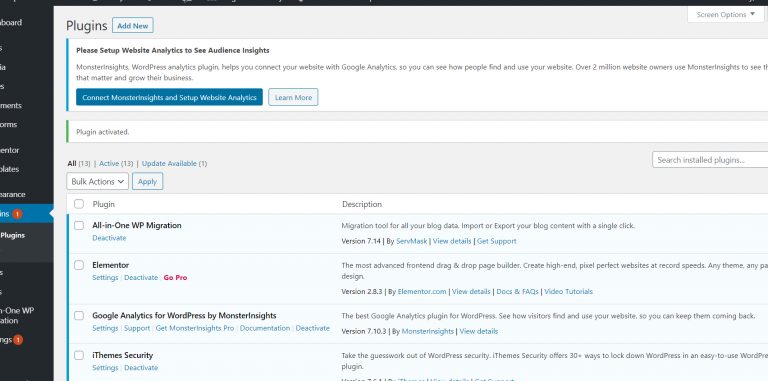Screen dimensions: 768x381
Task: Click Get Support for All-in-One Migration
Action: [497, 241]
